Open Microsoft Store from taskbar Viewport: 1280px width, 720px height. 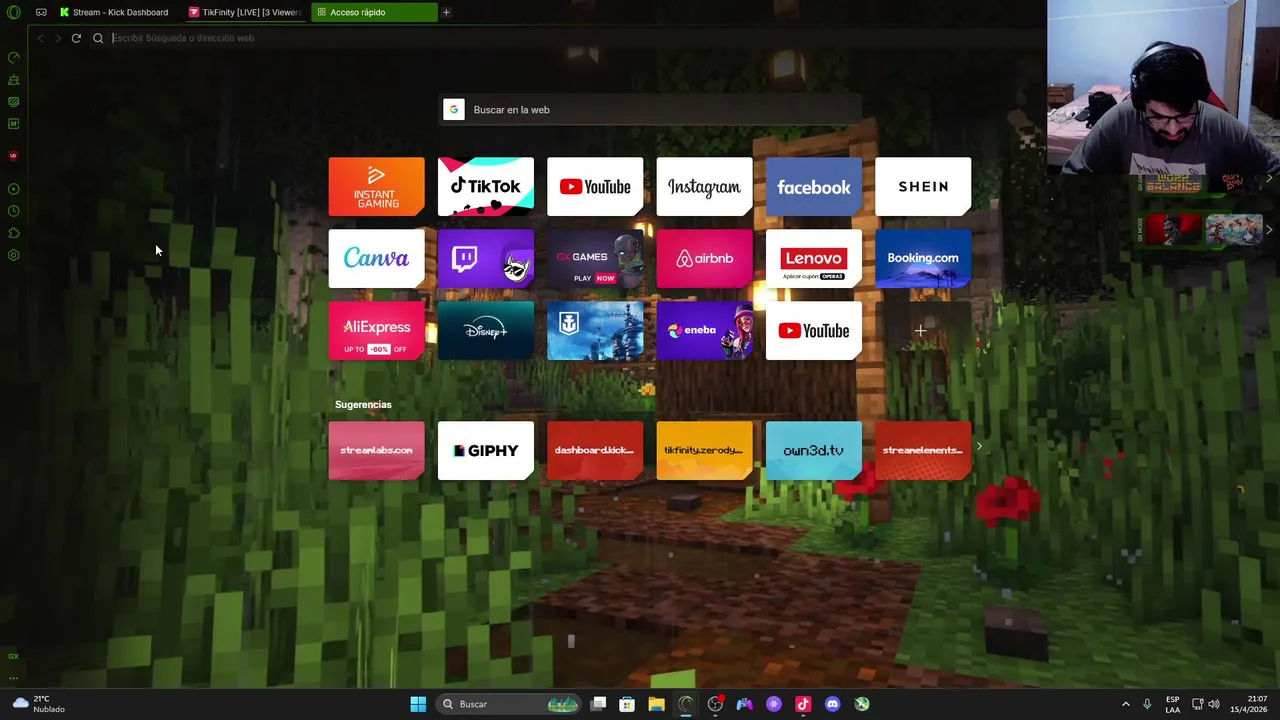point(627,704)
